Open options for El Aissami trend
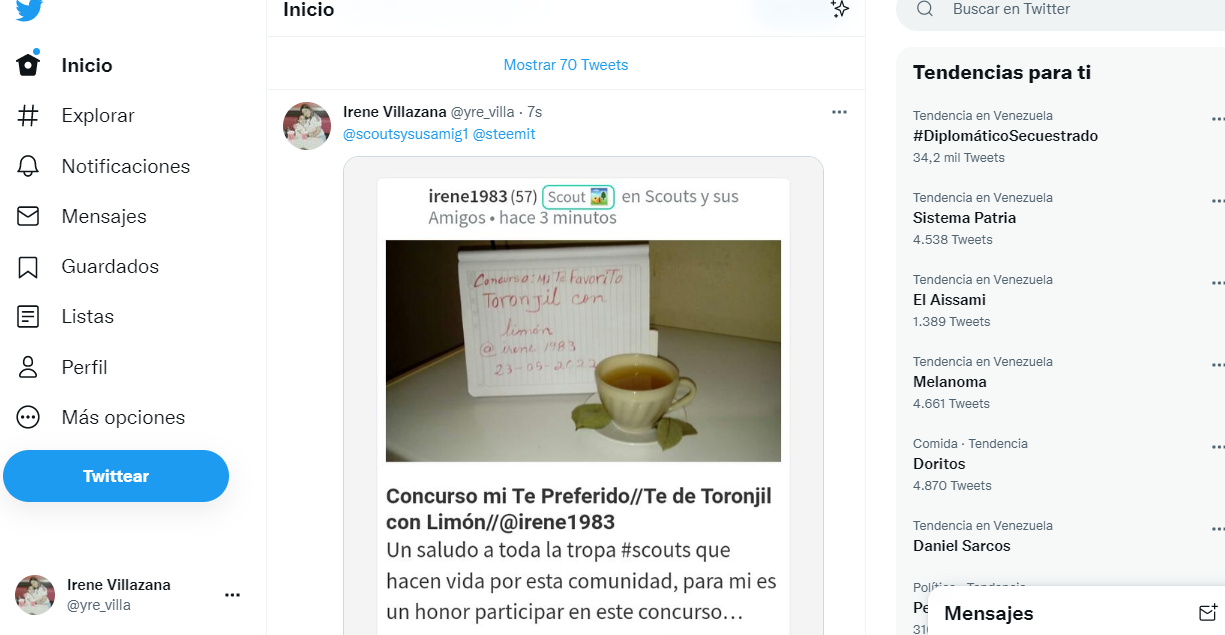1225x635 pixels. 1217,283
